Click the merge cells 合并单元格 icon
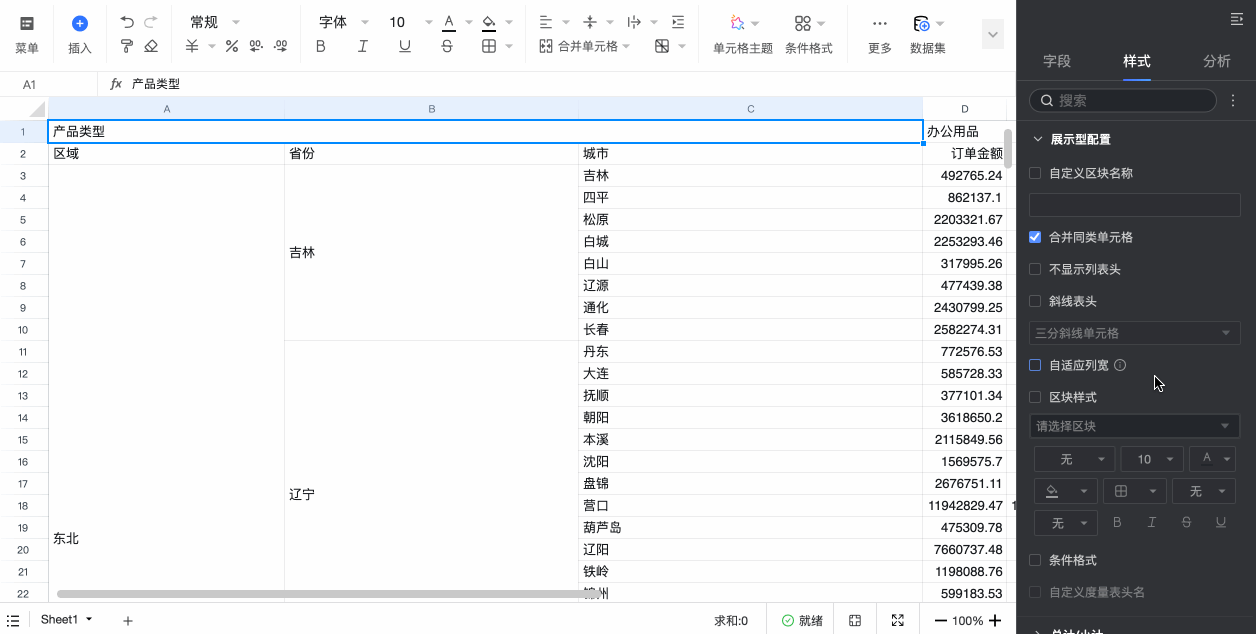 tap(545, 46)
